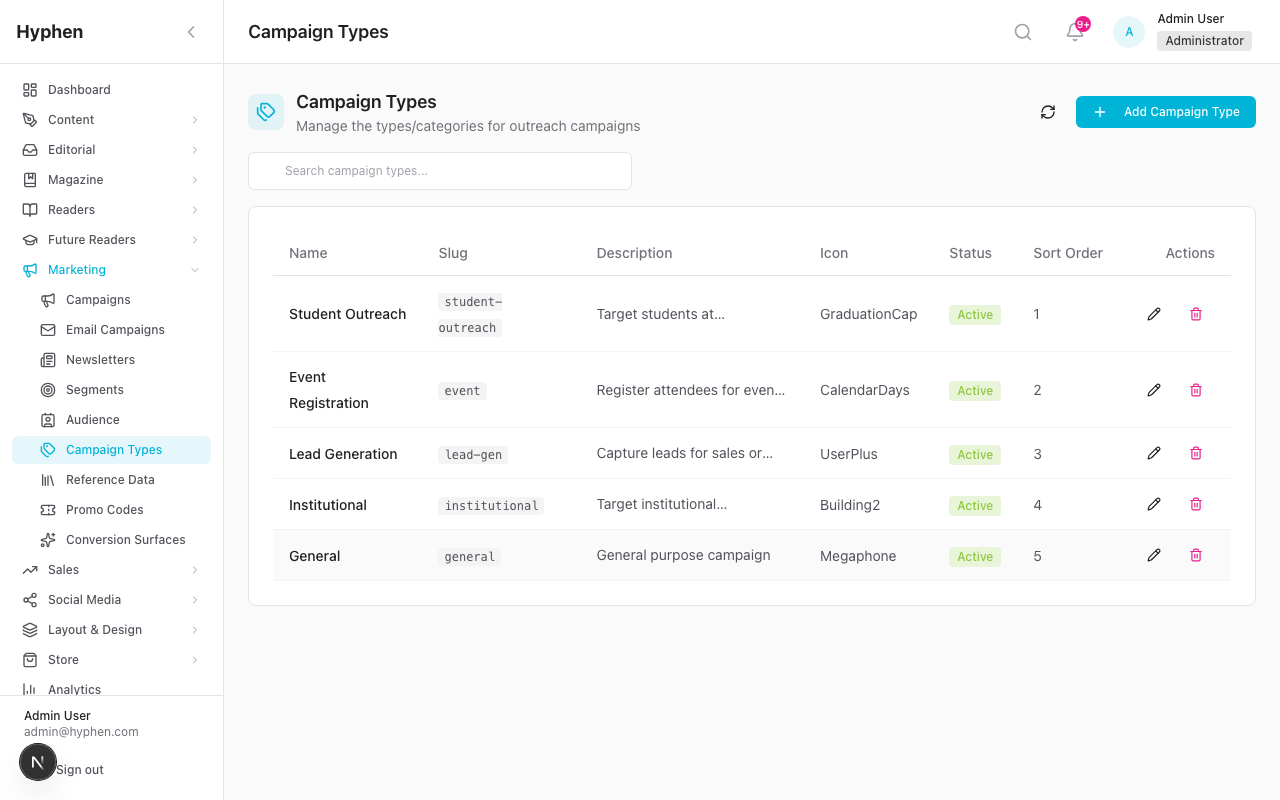This screenshot has width=1280, height=800.
Task: Click the refresh icon above the table
Action: tap(1047, 112)
